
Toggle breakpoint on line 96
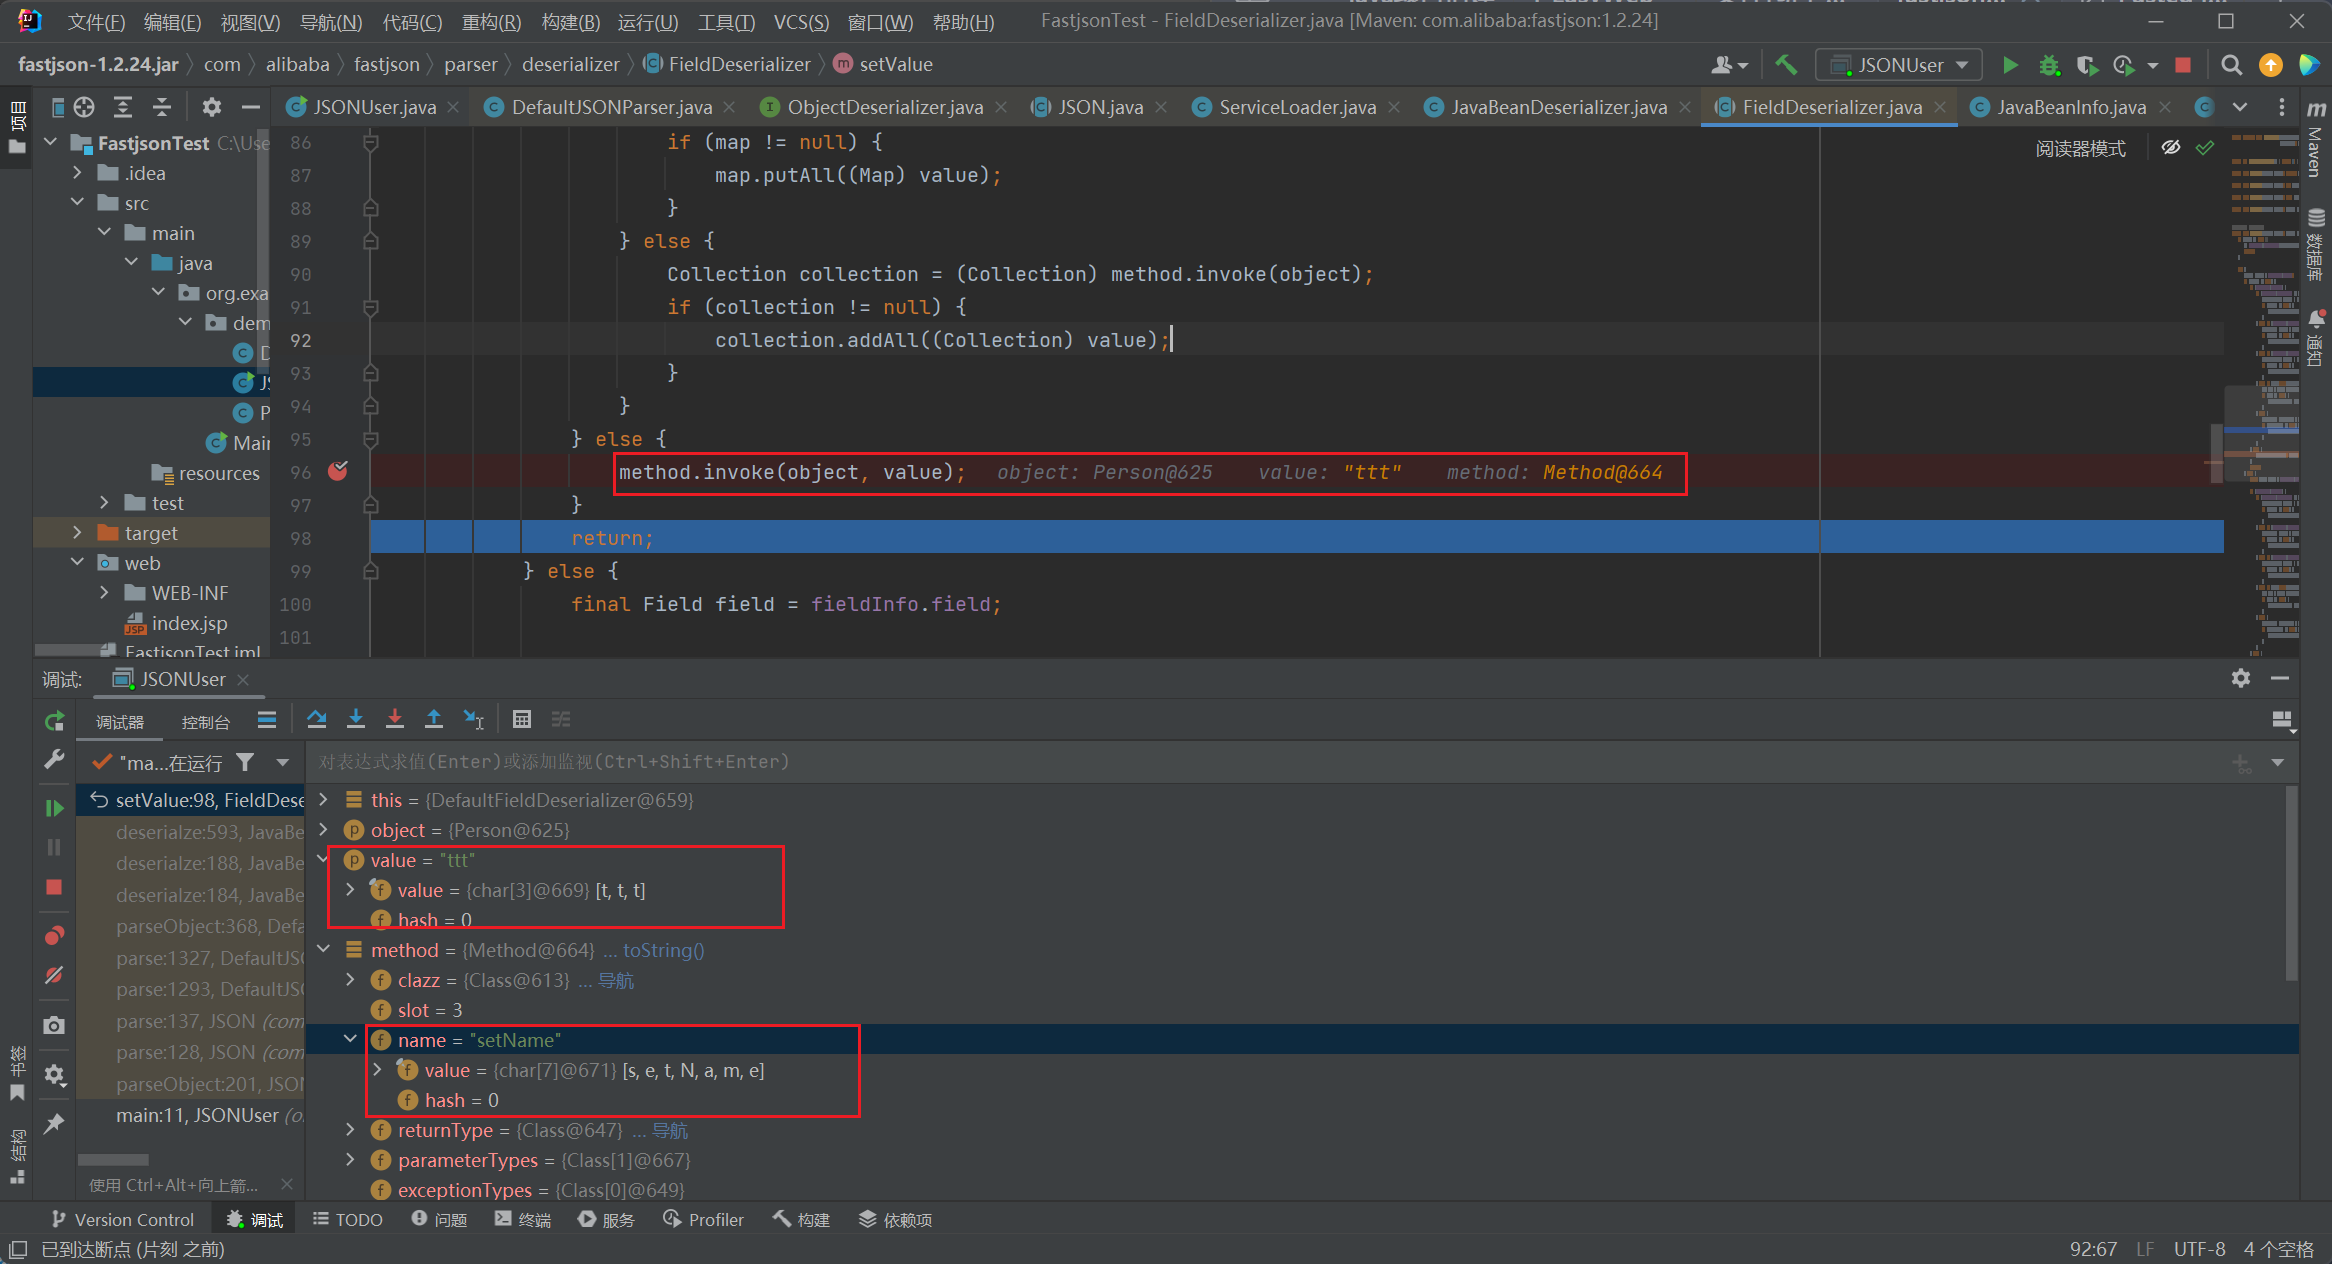338,472
